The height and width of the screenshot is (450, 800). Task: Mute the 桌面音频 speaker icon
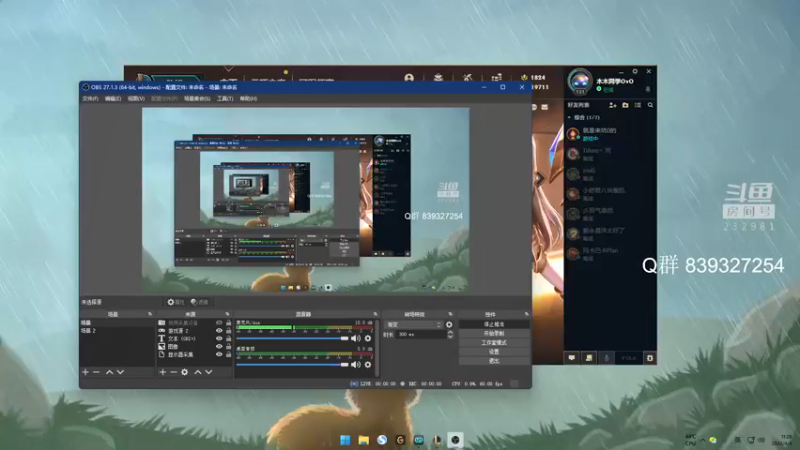[x=356, y=364]
